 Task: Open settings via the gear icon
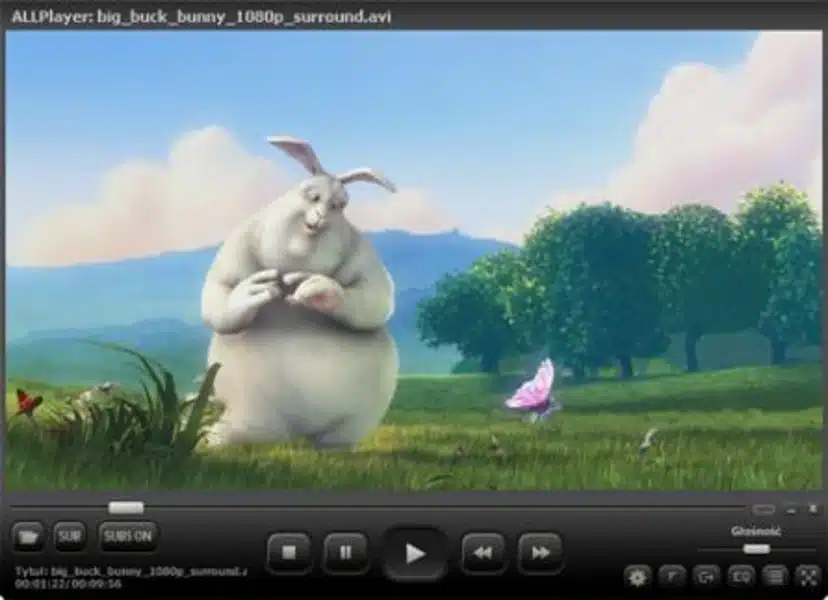click(637, 577)
